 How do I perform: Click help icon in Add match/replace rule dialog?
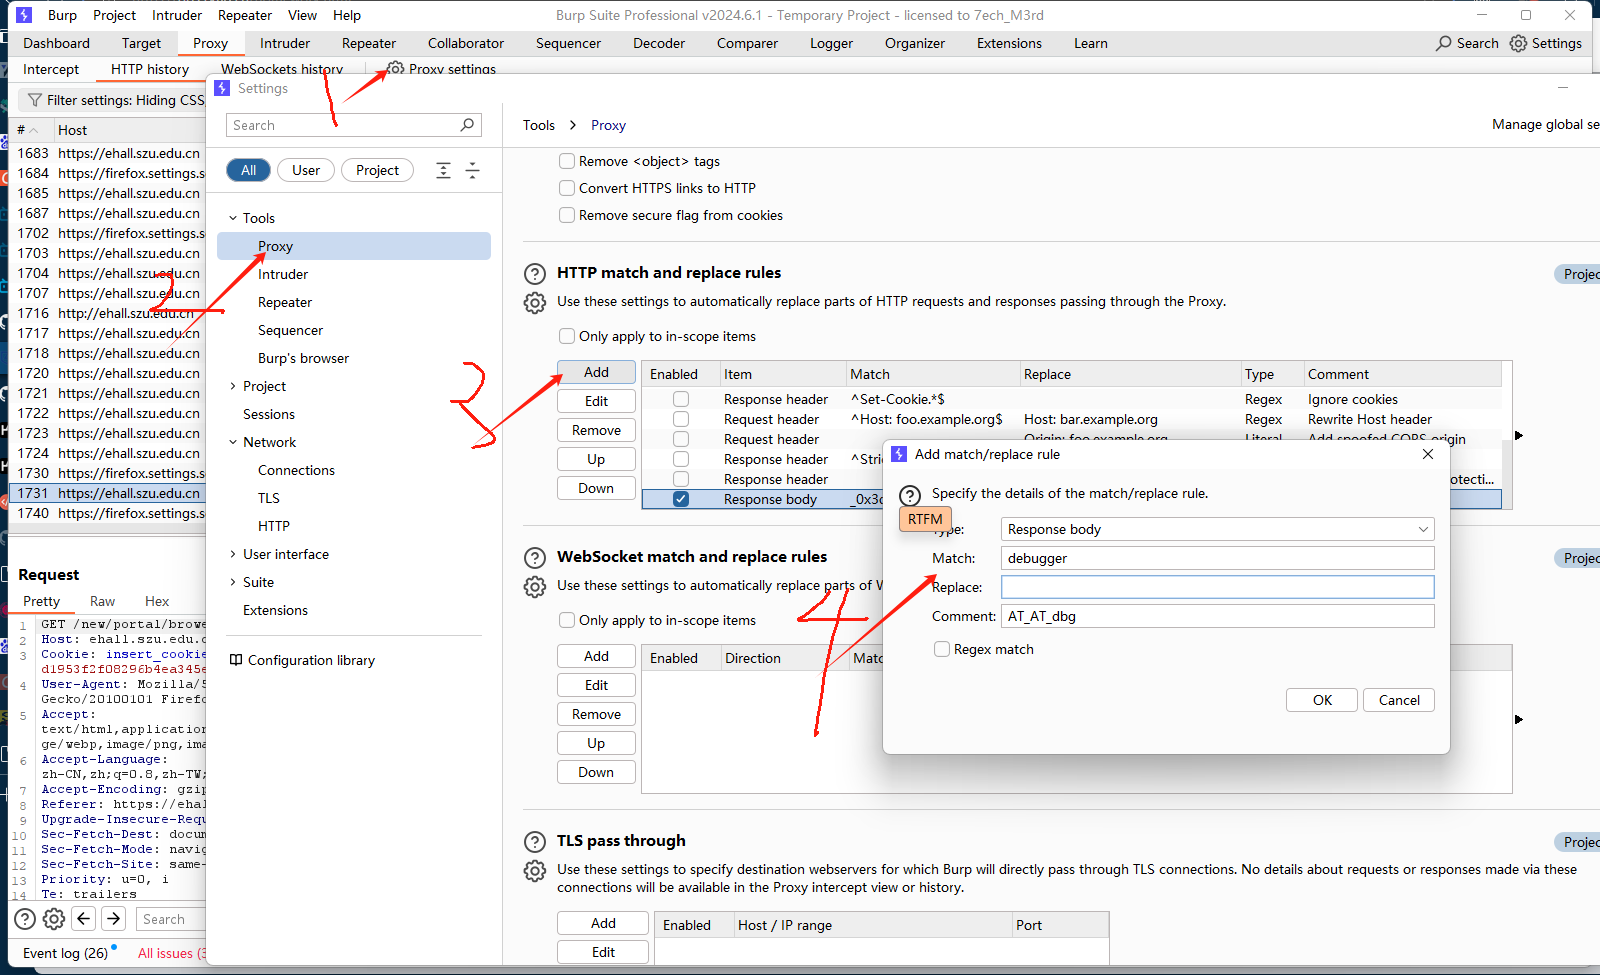(x=910, y=495)
